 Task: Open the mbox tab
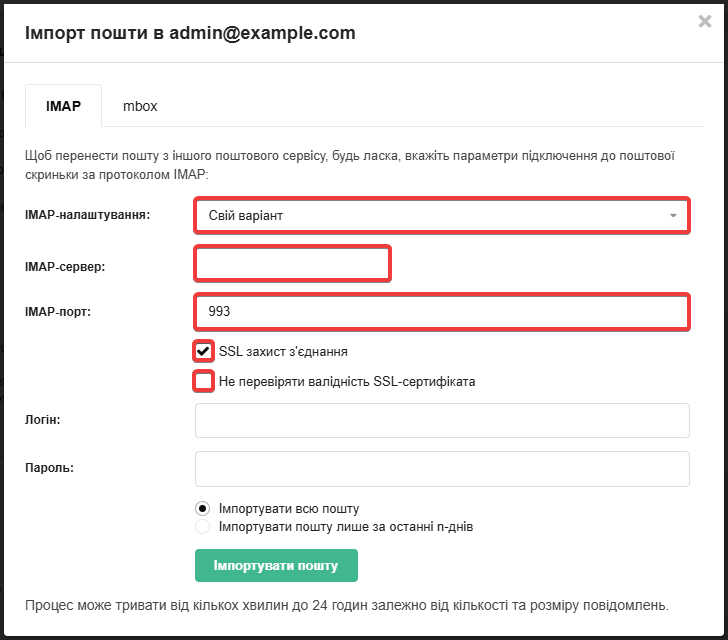coord(140,105)
